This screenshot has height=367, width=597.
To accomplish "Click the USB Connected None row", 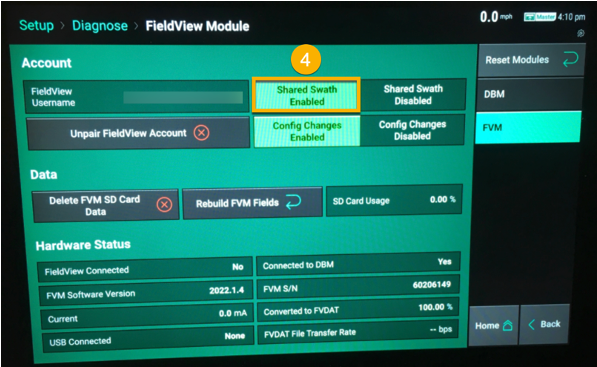I will point(148,339).
